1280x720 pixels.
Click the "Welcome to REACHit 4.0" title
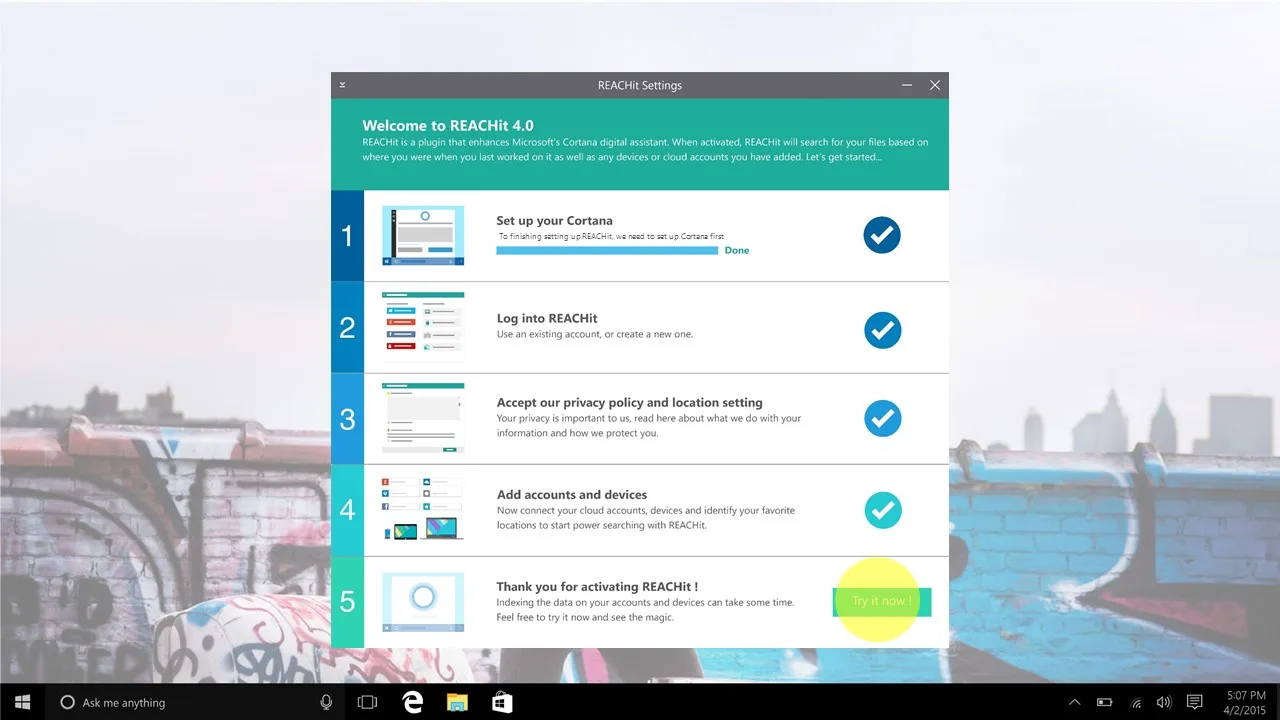click(448, 126)
